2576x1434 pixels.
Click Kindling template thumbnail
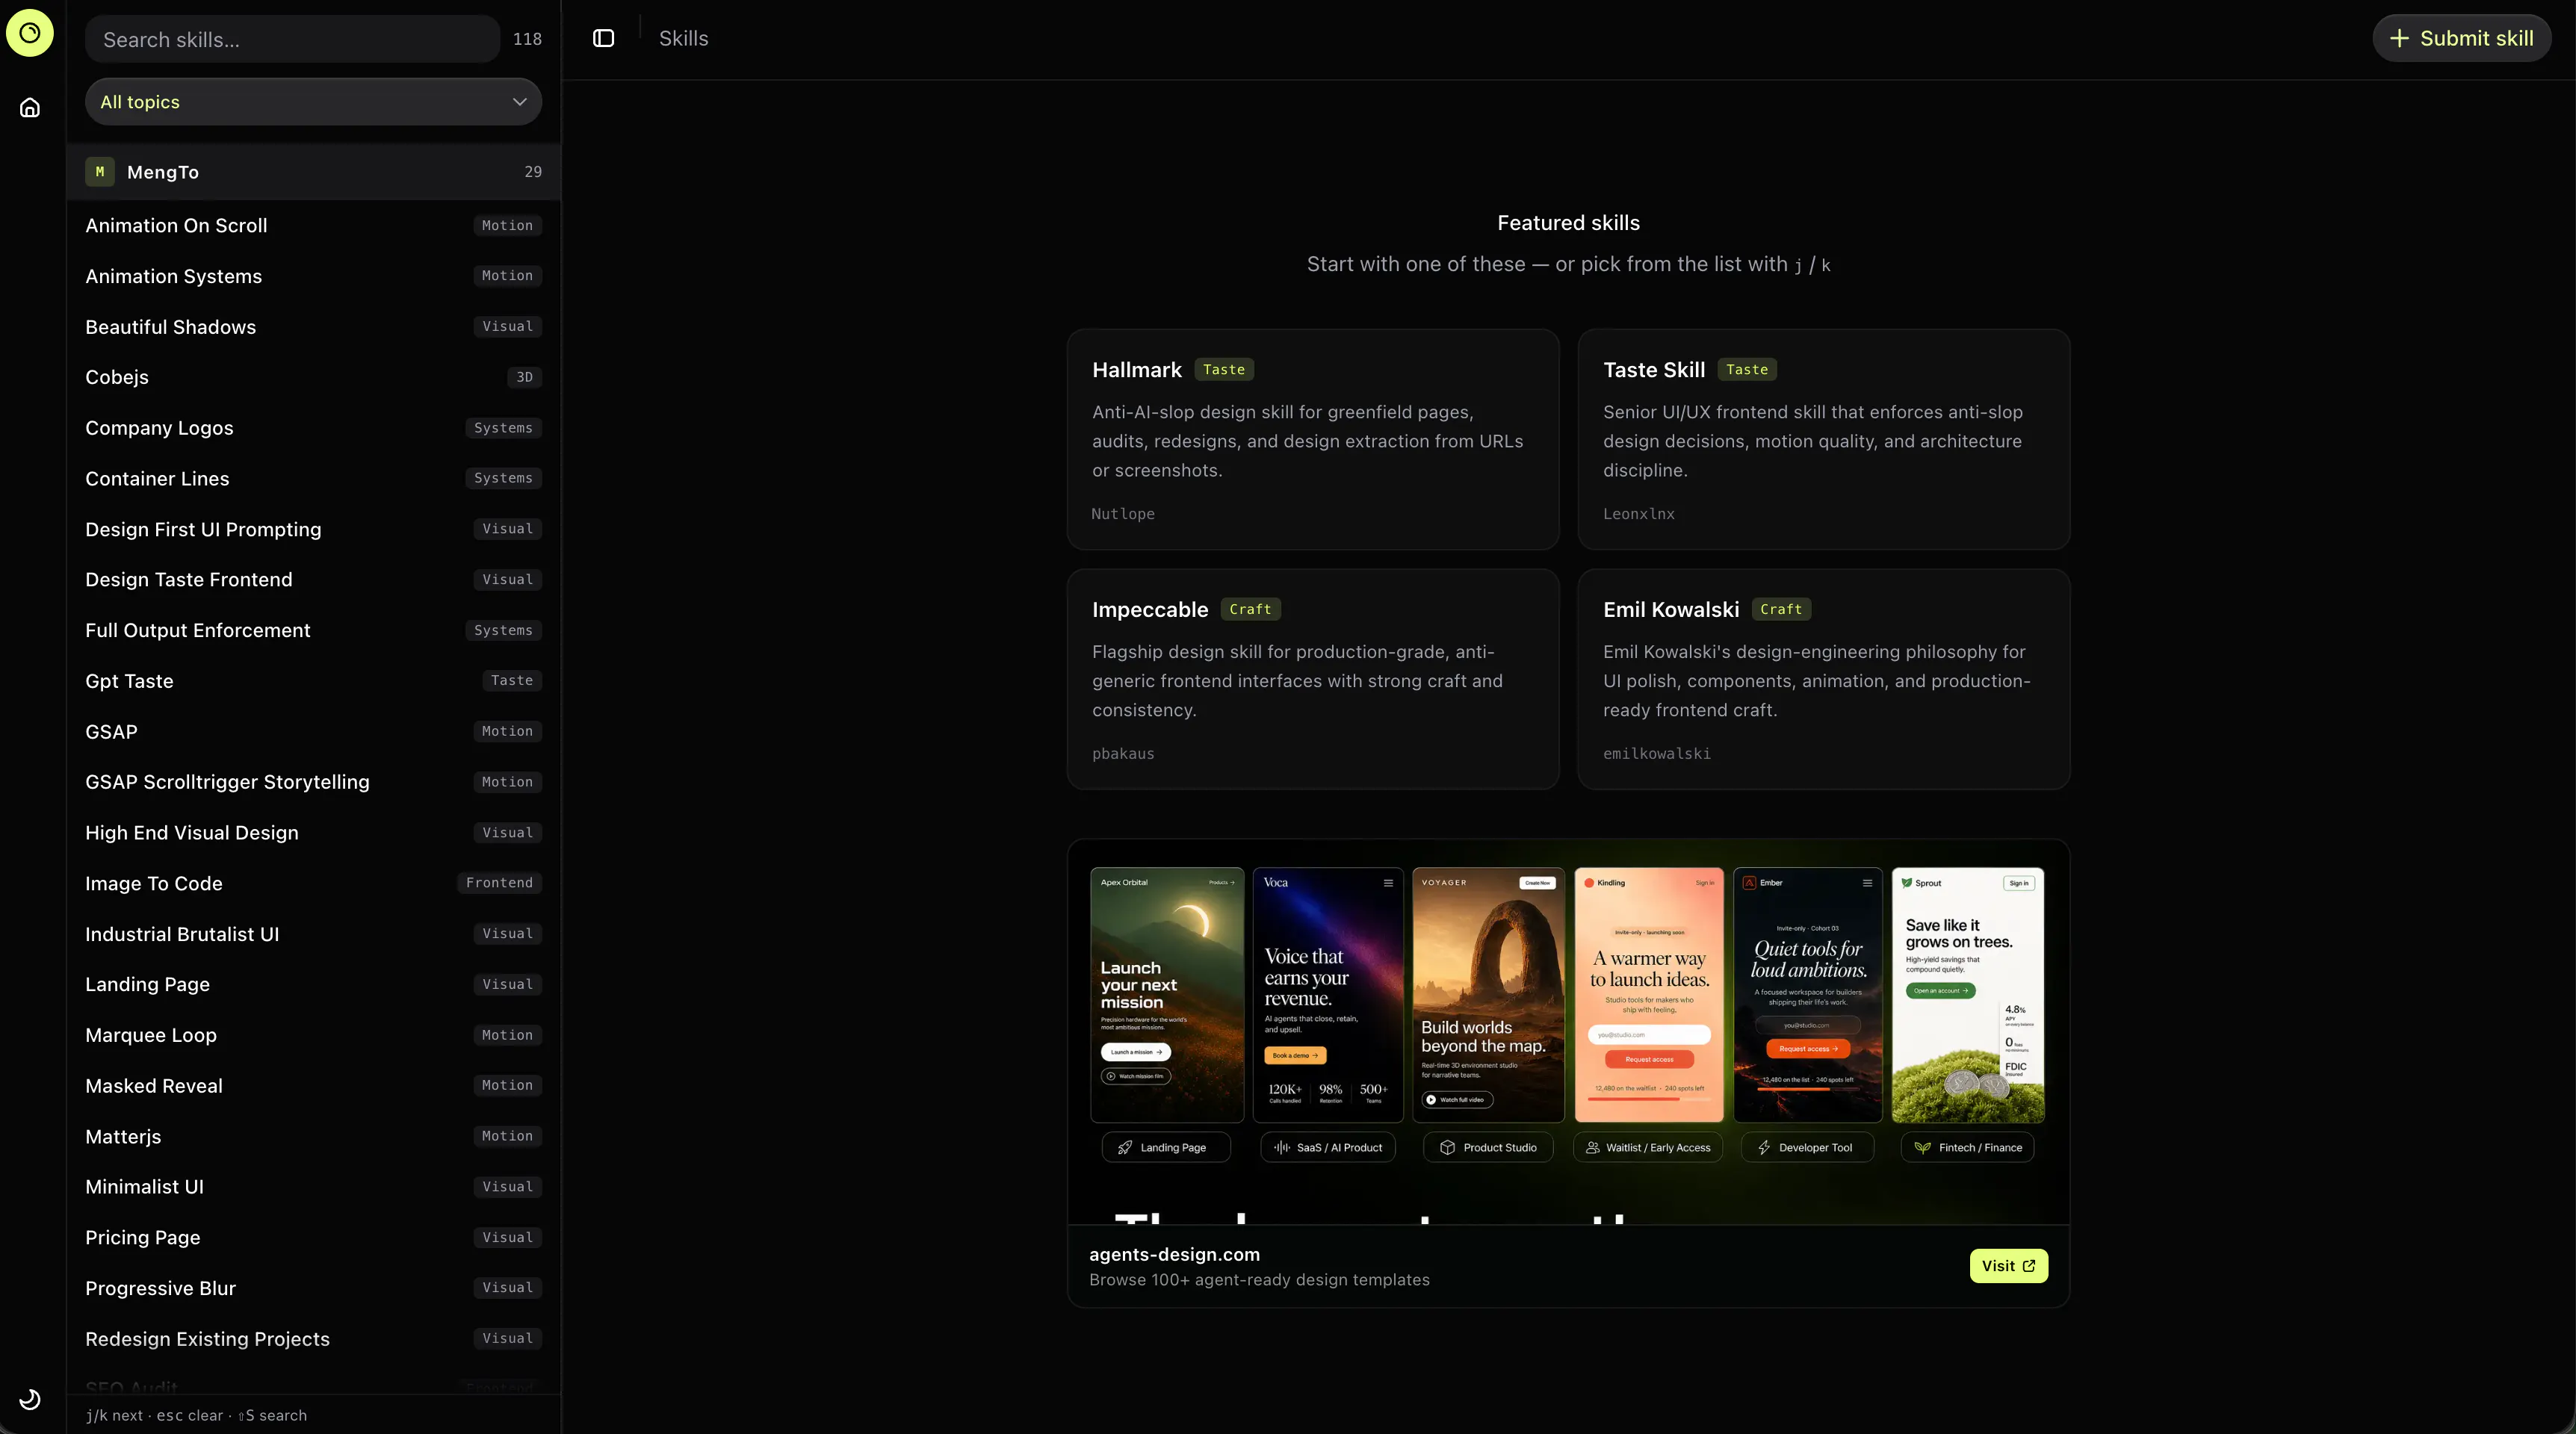coord(1649,995)
